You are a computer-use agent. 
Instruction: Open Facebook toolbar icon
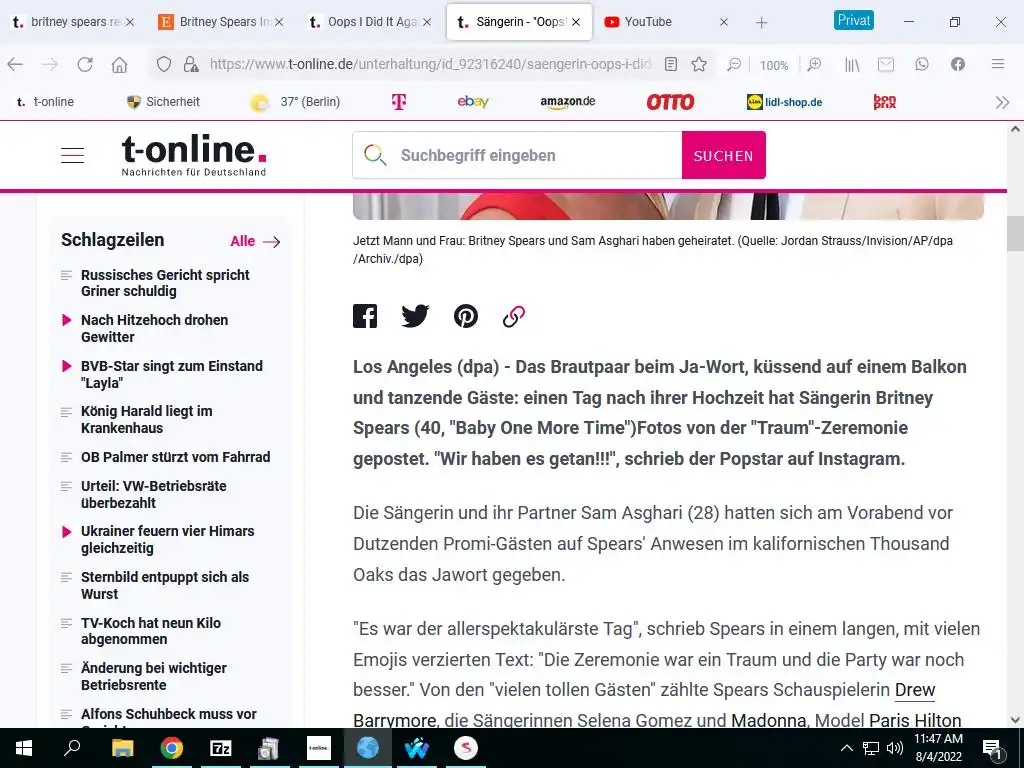957,64
